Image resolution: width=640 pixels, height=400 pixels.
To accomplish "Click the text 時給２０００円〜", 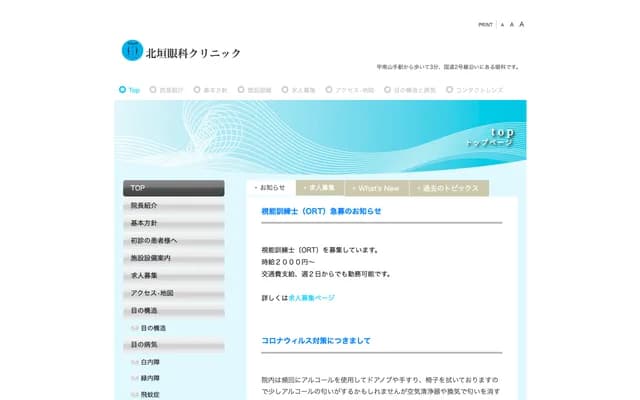I will click(288, 262).
